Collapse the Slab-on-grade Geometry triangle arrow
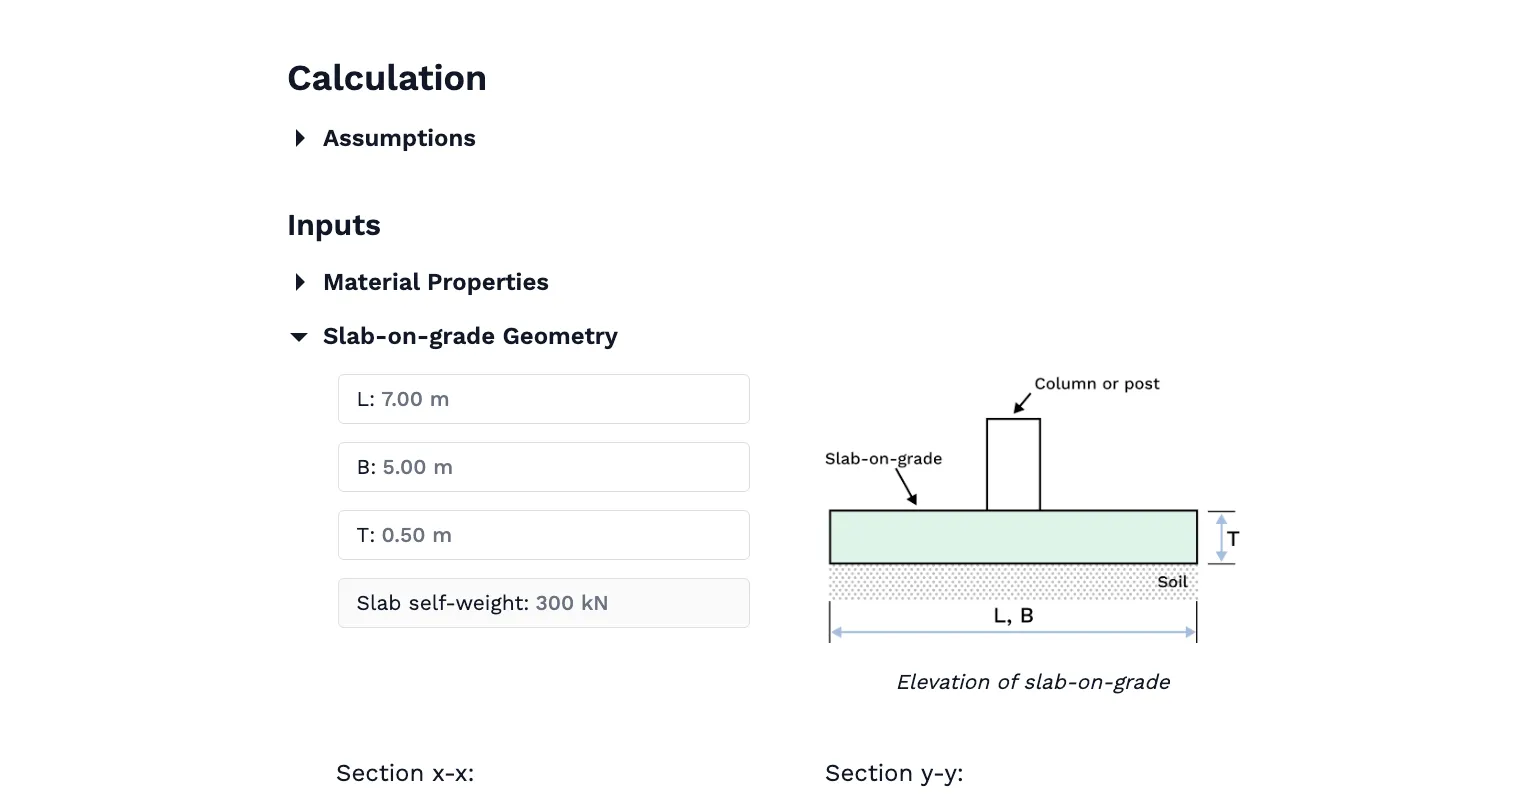This screenshot has height=798, width=1520. pos(299,337)
